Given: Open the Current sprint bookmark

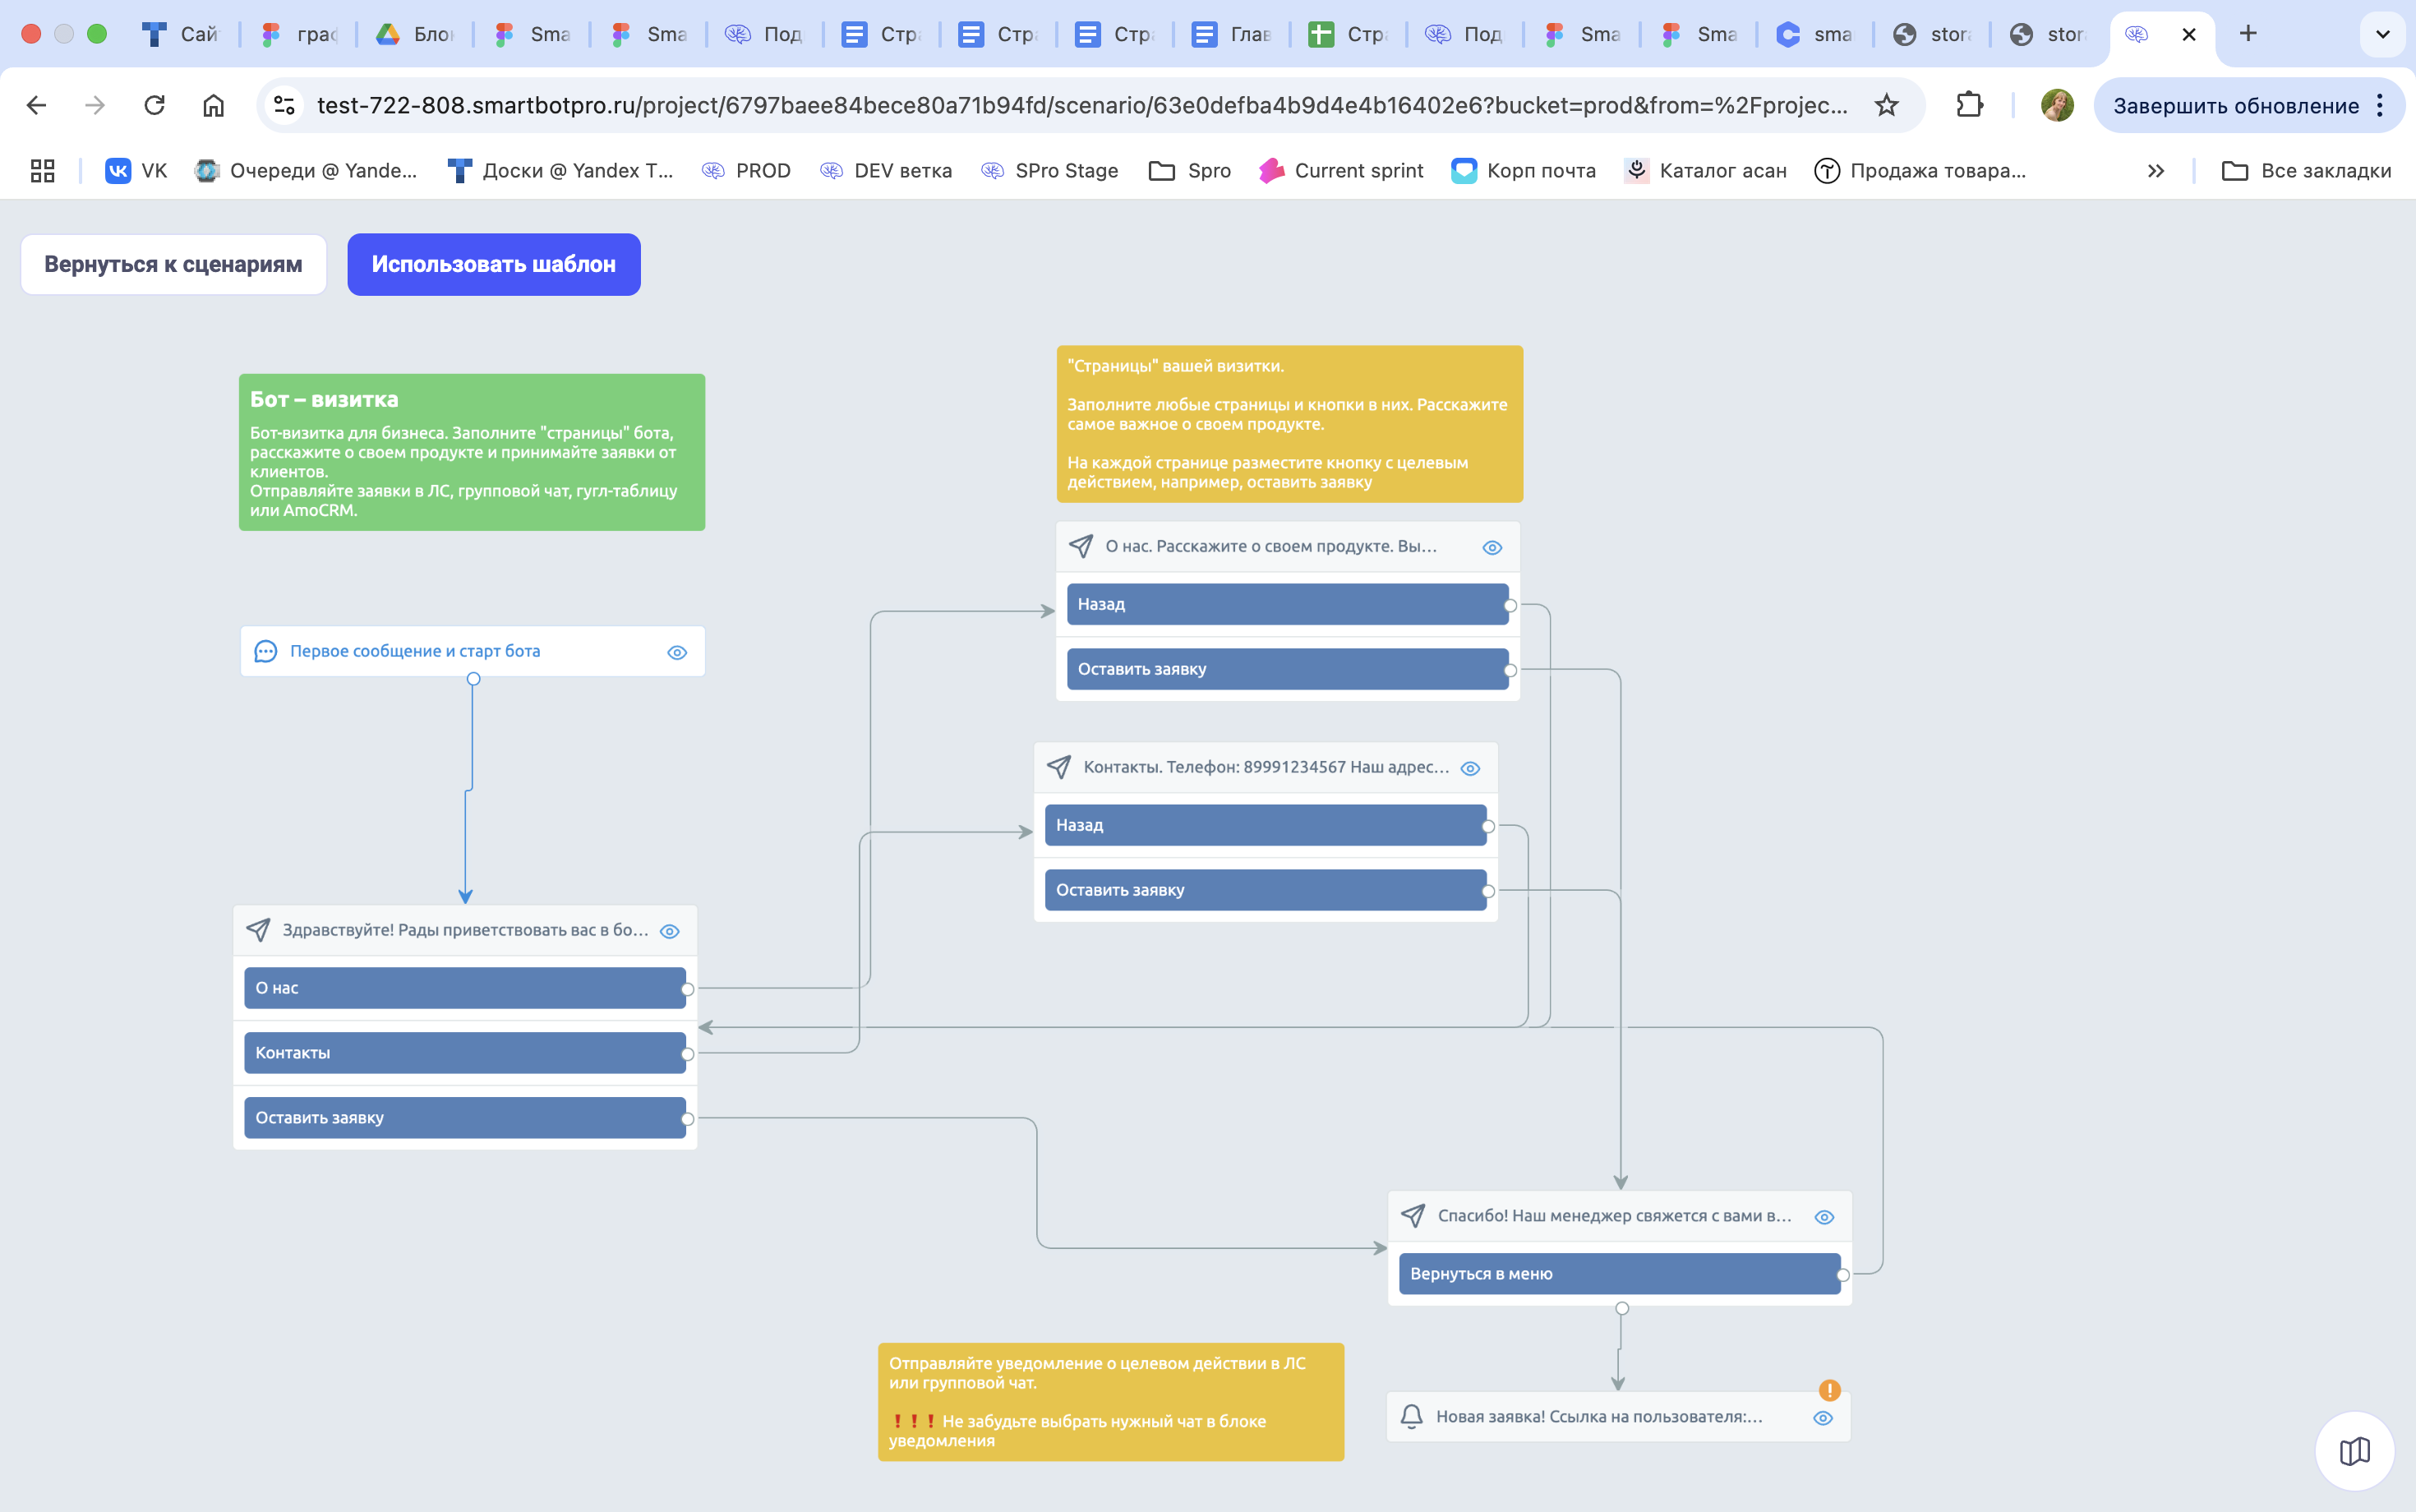Looking at the screenshot, I should tap(1340, 171).
